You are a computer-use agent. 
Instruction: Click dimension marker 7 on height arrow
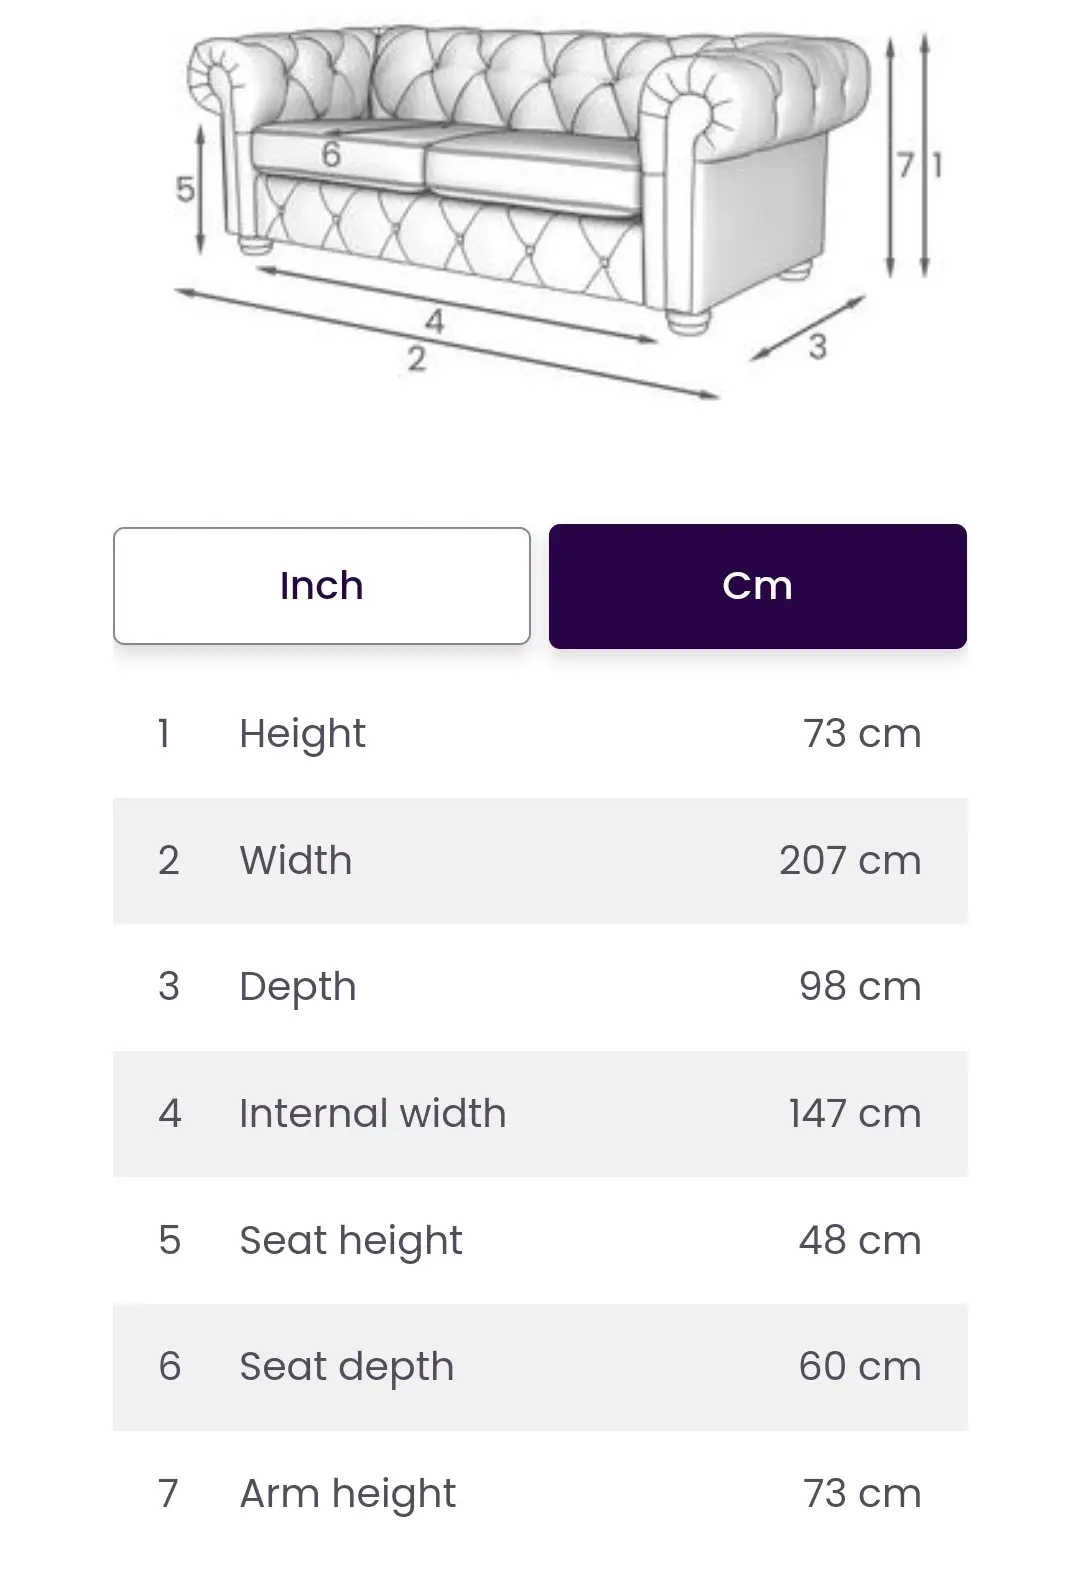point(905,165)
